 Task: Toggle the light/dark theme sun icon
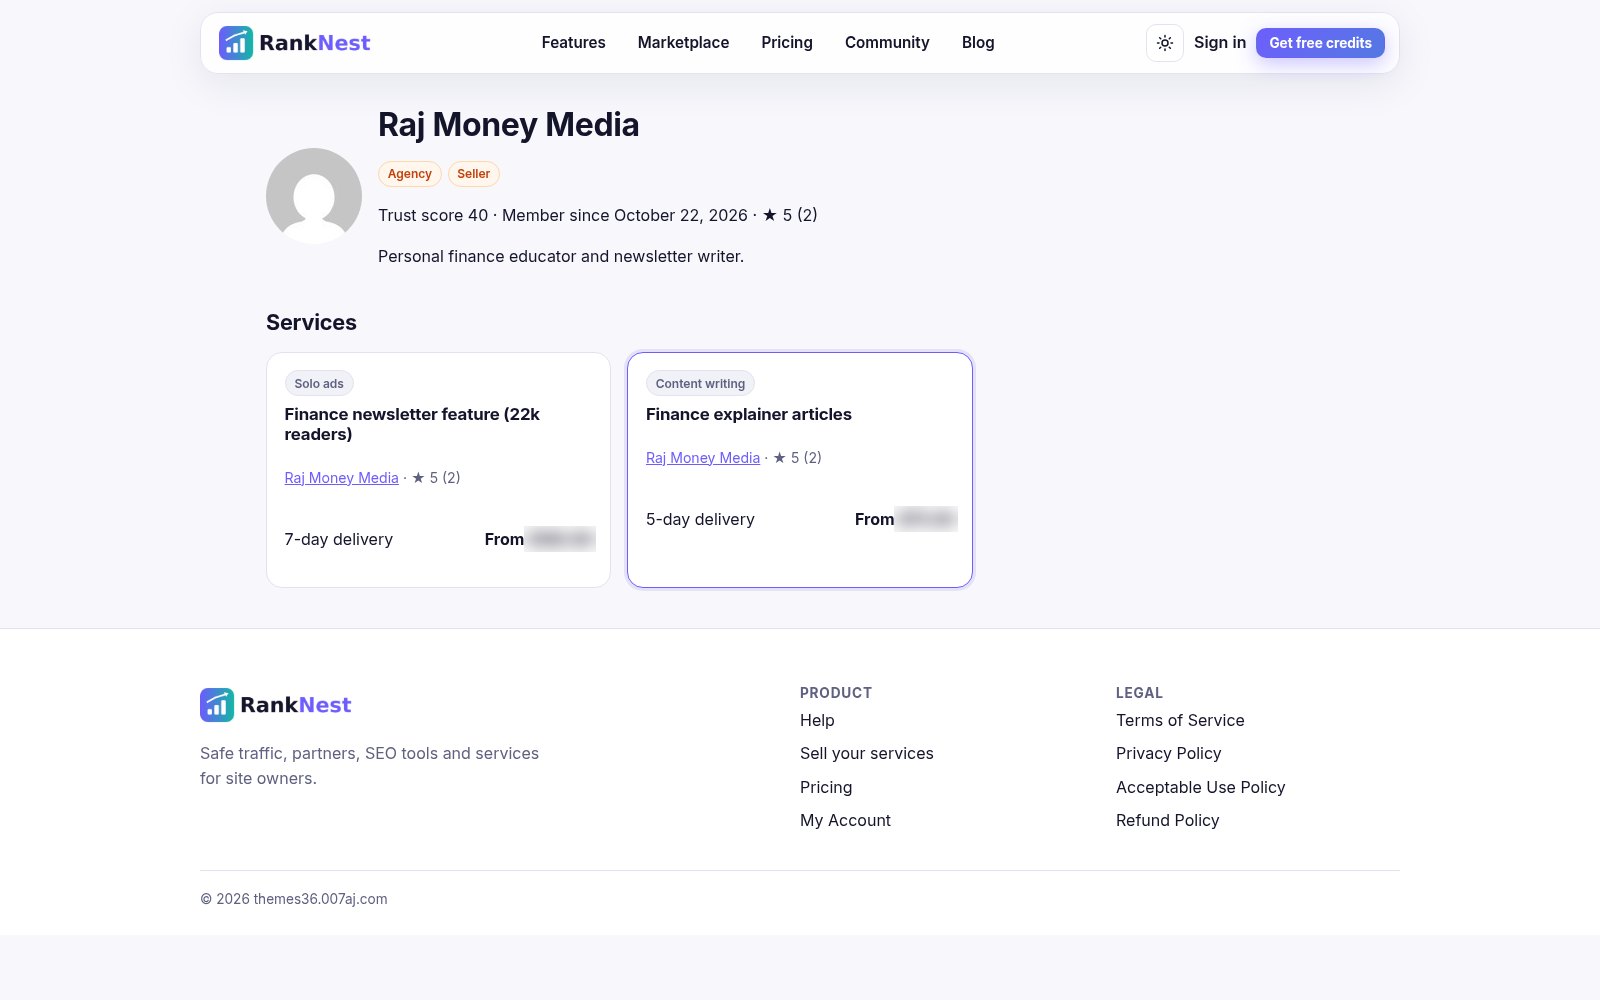pos(1165,43)
